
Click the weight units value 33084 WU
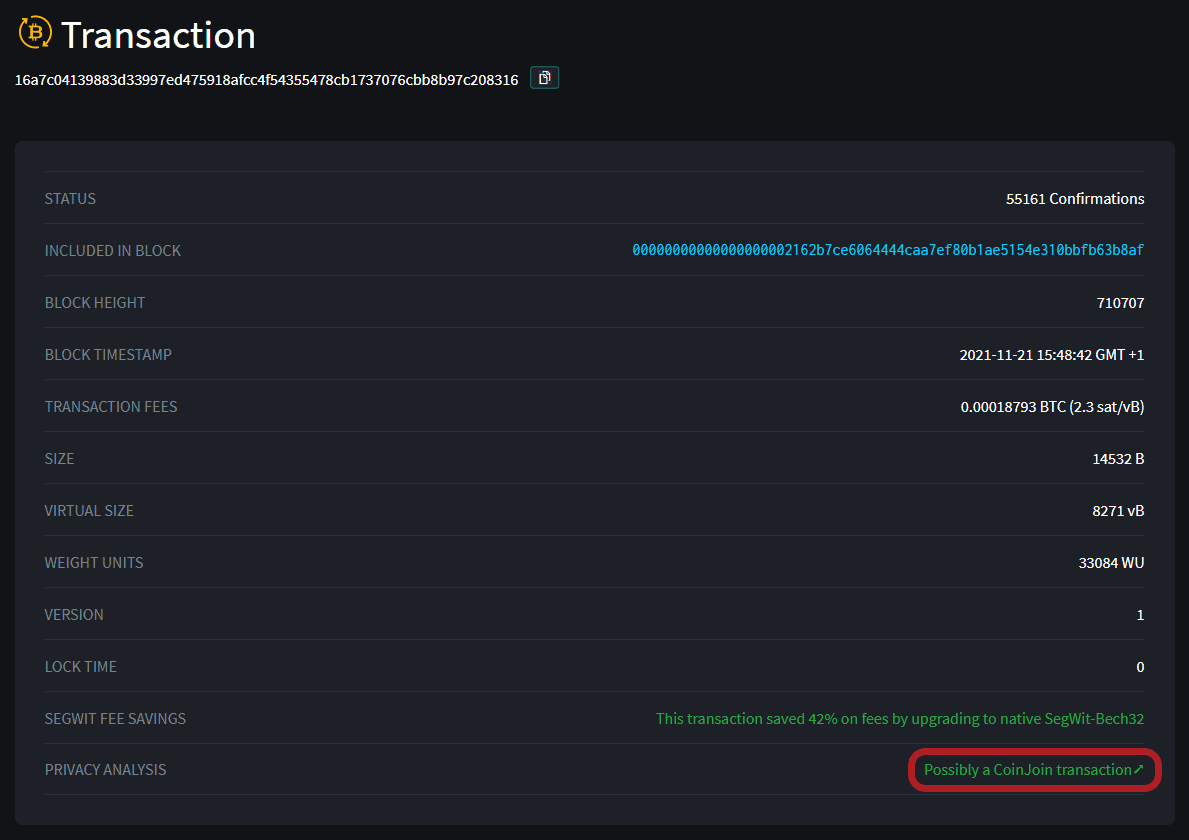[1111, 563]
